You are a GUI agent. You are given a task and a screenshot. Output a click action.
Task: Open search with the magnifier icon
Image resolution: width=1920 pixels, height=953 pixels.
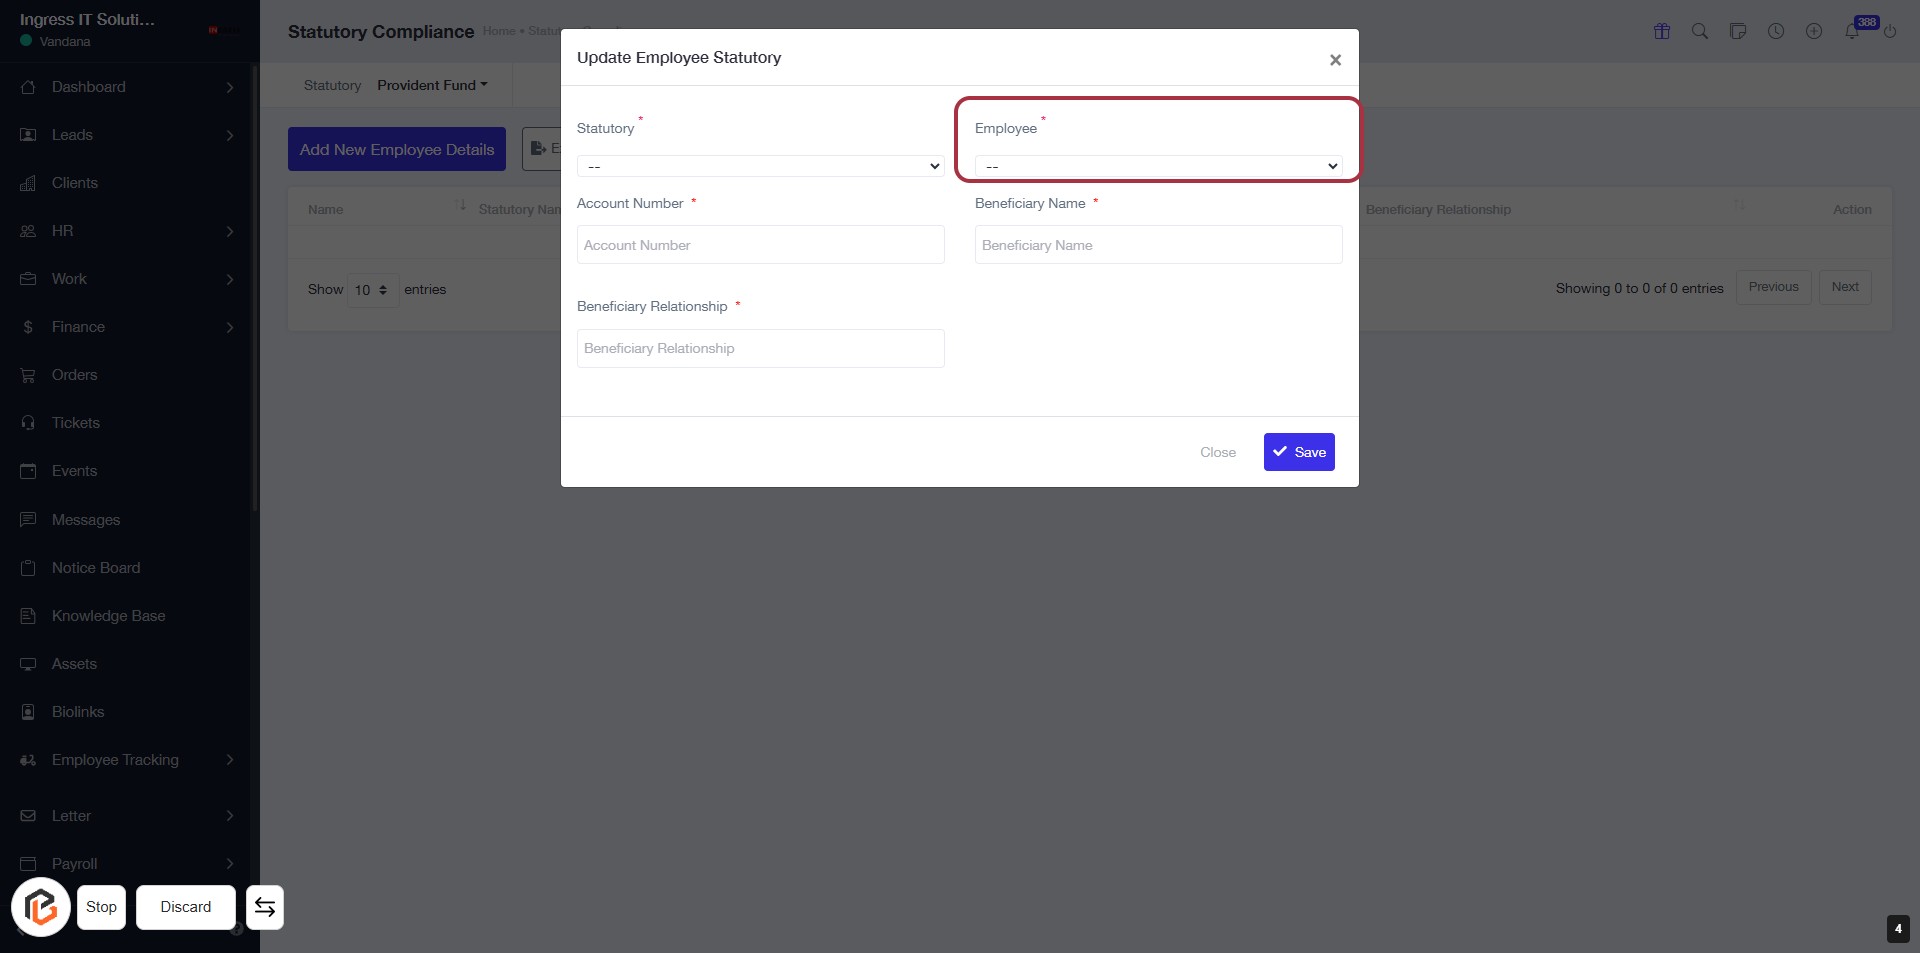click(x=1700, y=31)
